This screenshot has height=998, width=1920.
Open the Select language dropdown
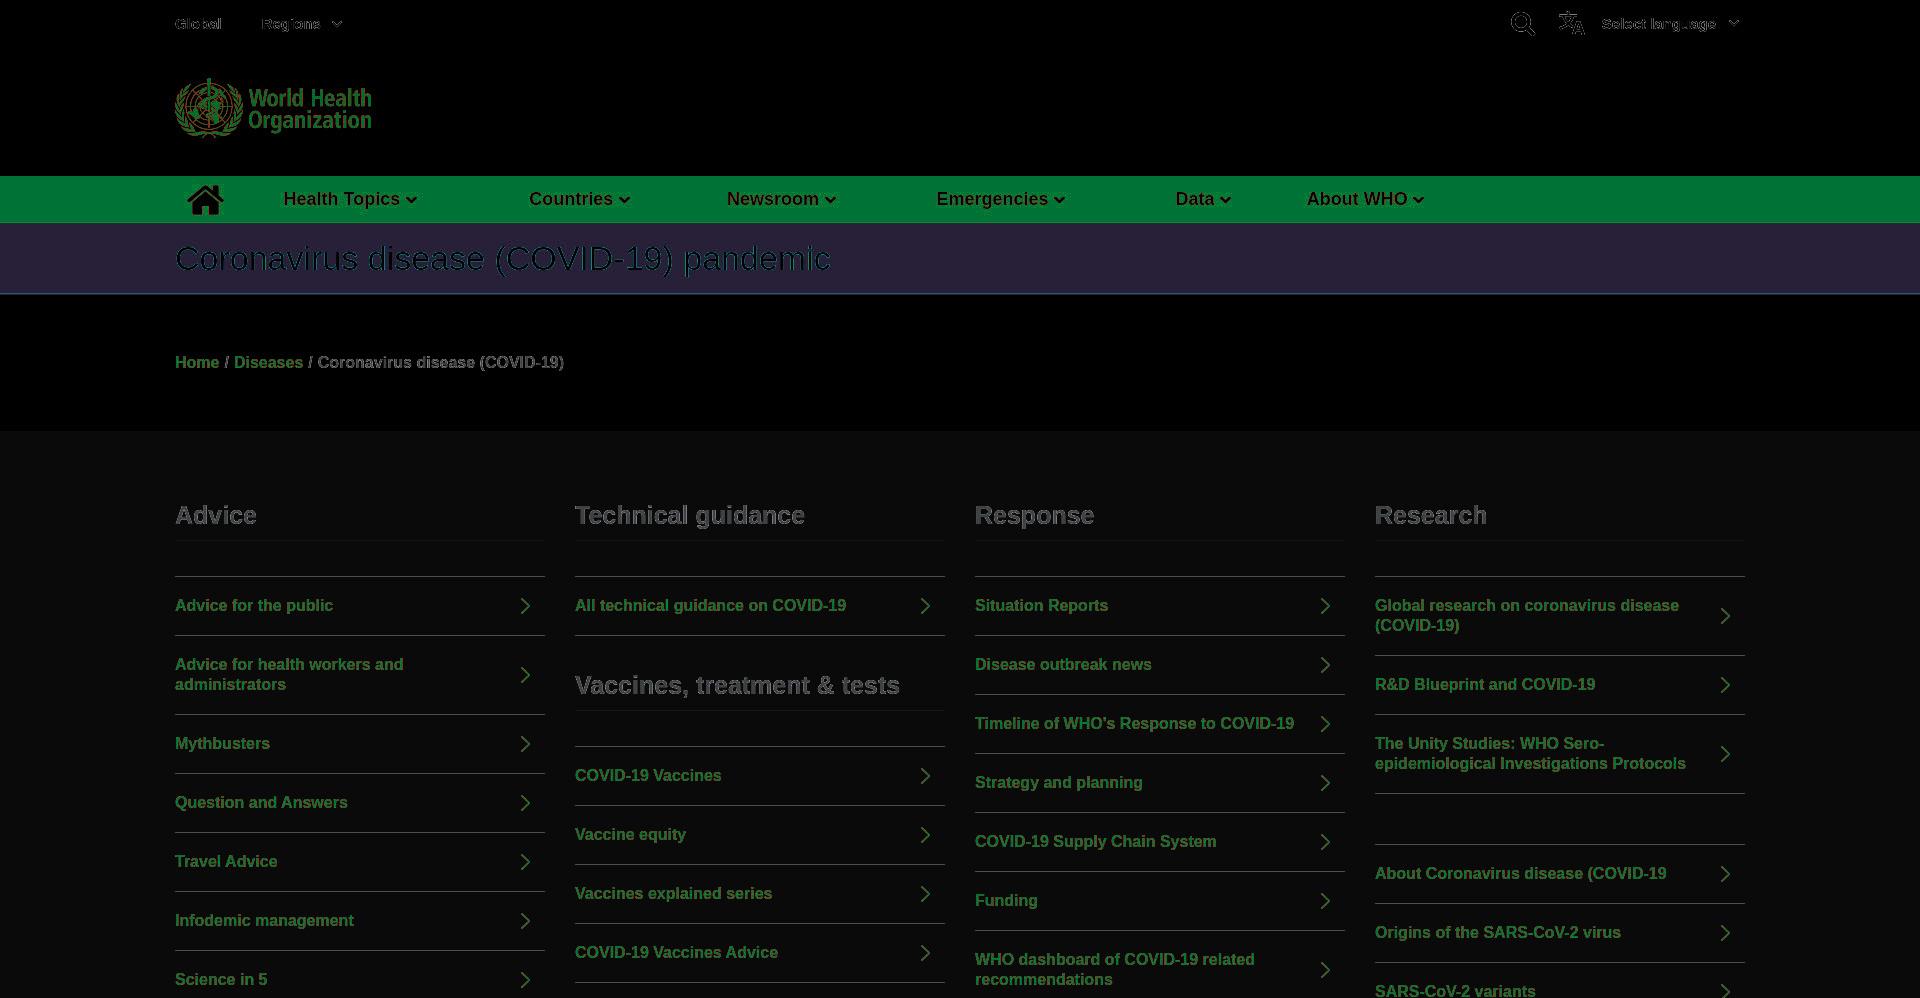pos(1670,24)
